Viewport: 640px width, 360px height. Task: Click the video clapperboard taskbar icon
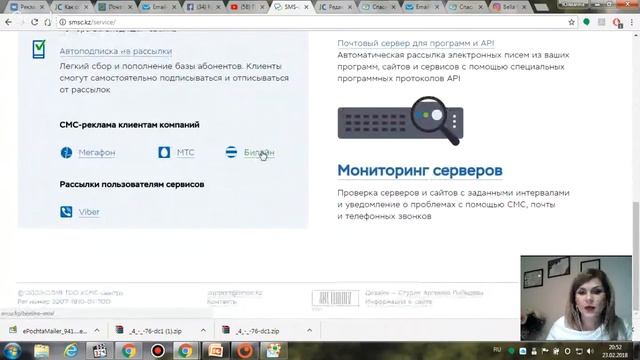point(100,351)
